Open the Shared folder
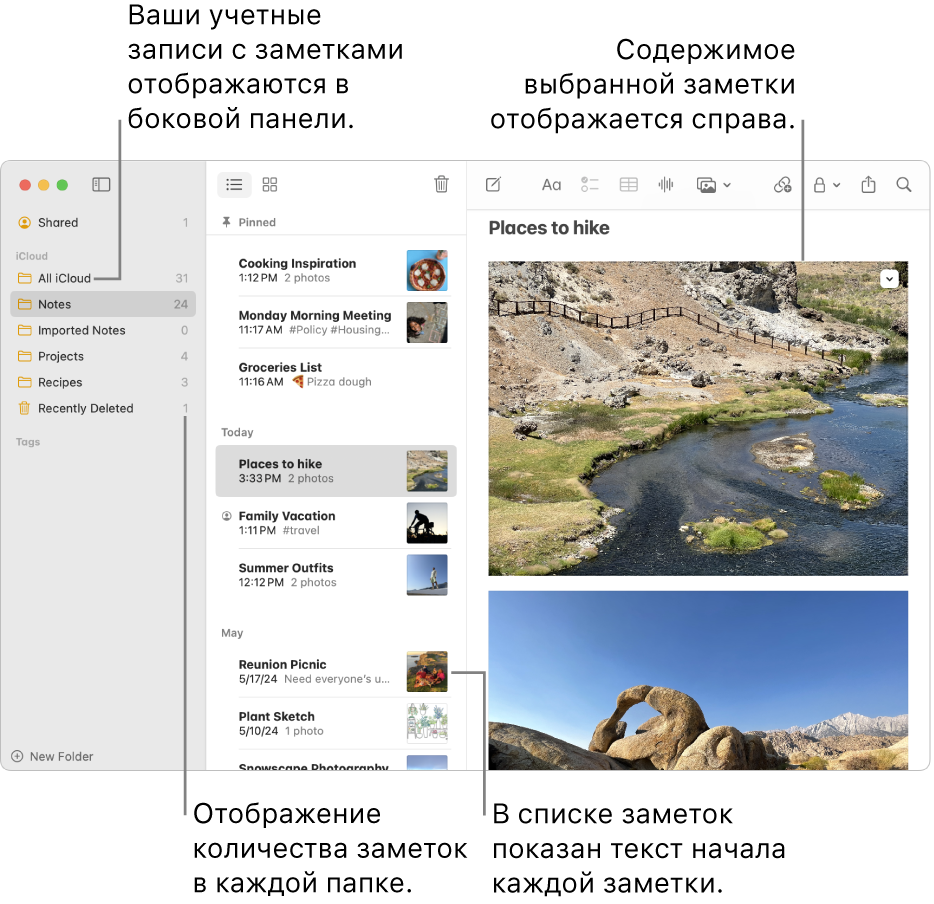The image size is (934, 904). click(x=103, y=223)
